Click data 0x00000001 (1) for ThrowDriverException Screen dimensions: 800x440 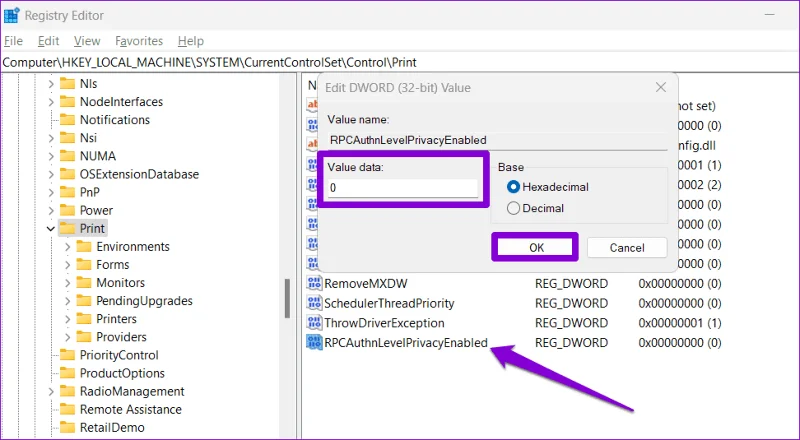click(x=680, y=323)
